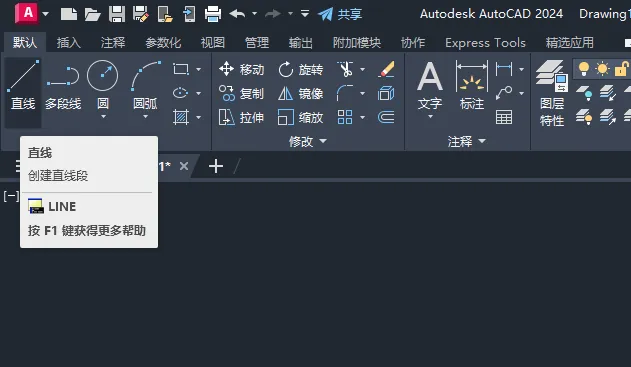Expand fillet tool dropdown arrow
631x367 pixels.
pos(363,94)
